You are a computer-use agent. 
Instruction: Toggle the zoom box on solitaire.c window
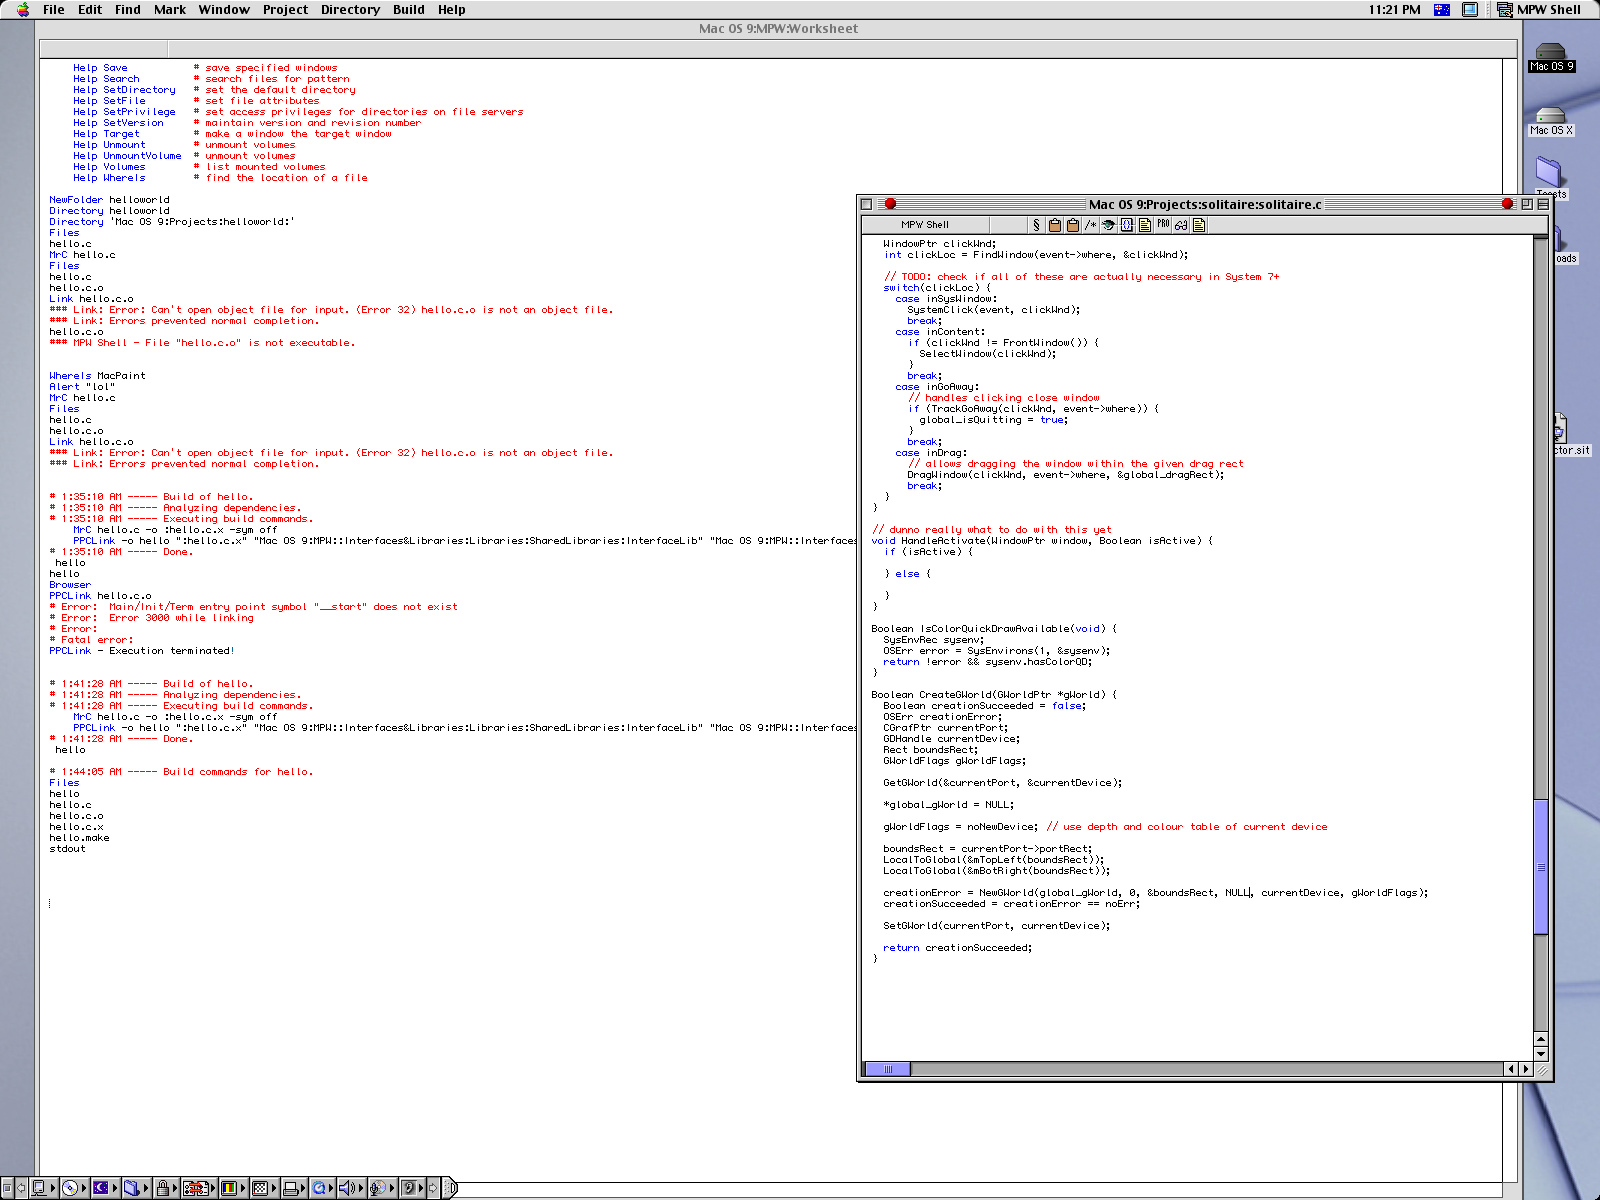[1527, 204]
